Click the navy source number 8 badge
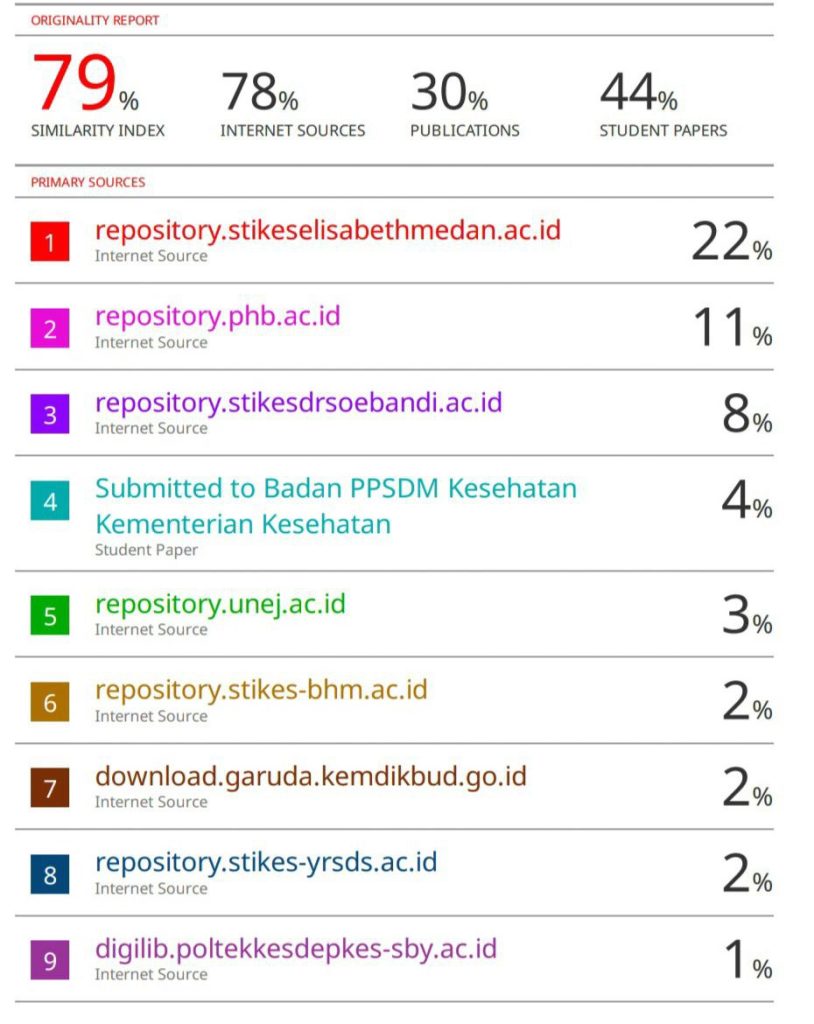 click(x=50, y=874)
